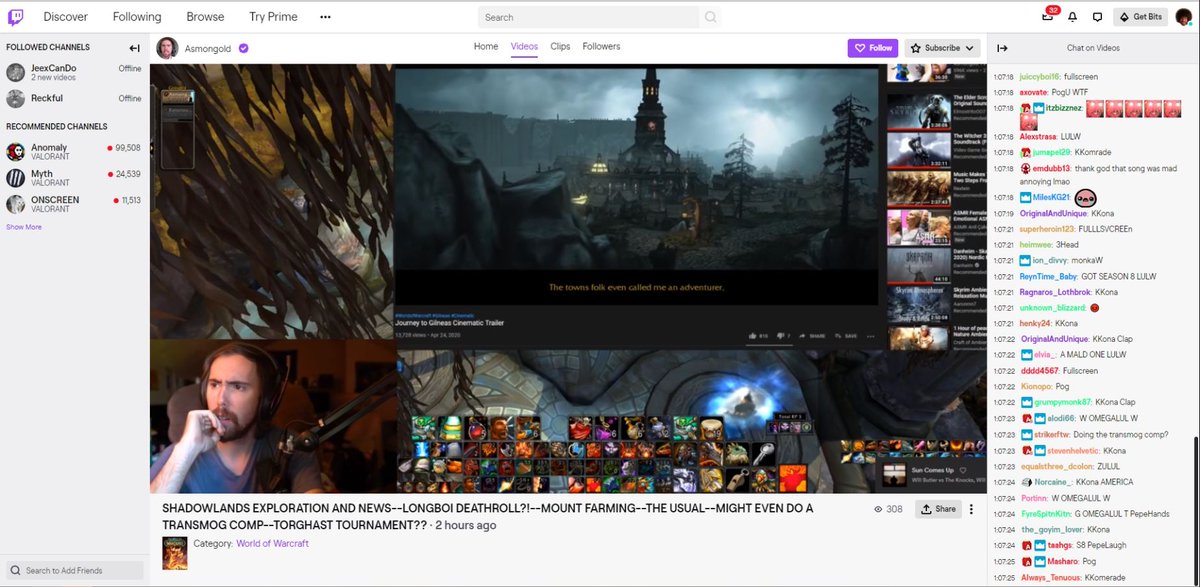Open user profile avatar menu
1200x587 pixels.
coord(1183,17)
